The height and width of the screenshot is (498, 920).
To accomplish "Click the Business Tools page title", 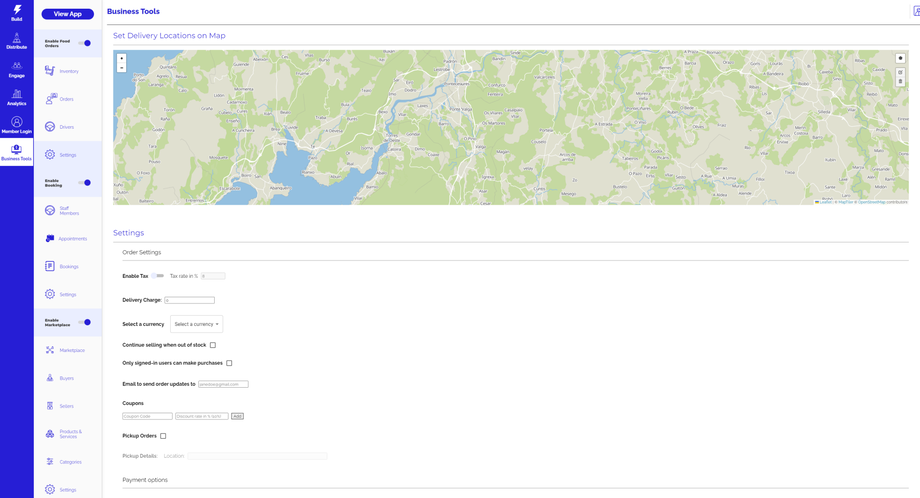I will [133, 11].
